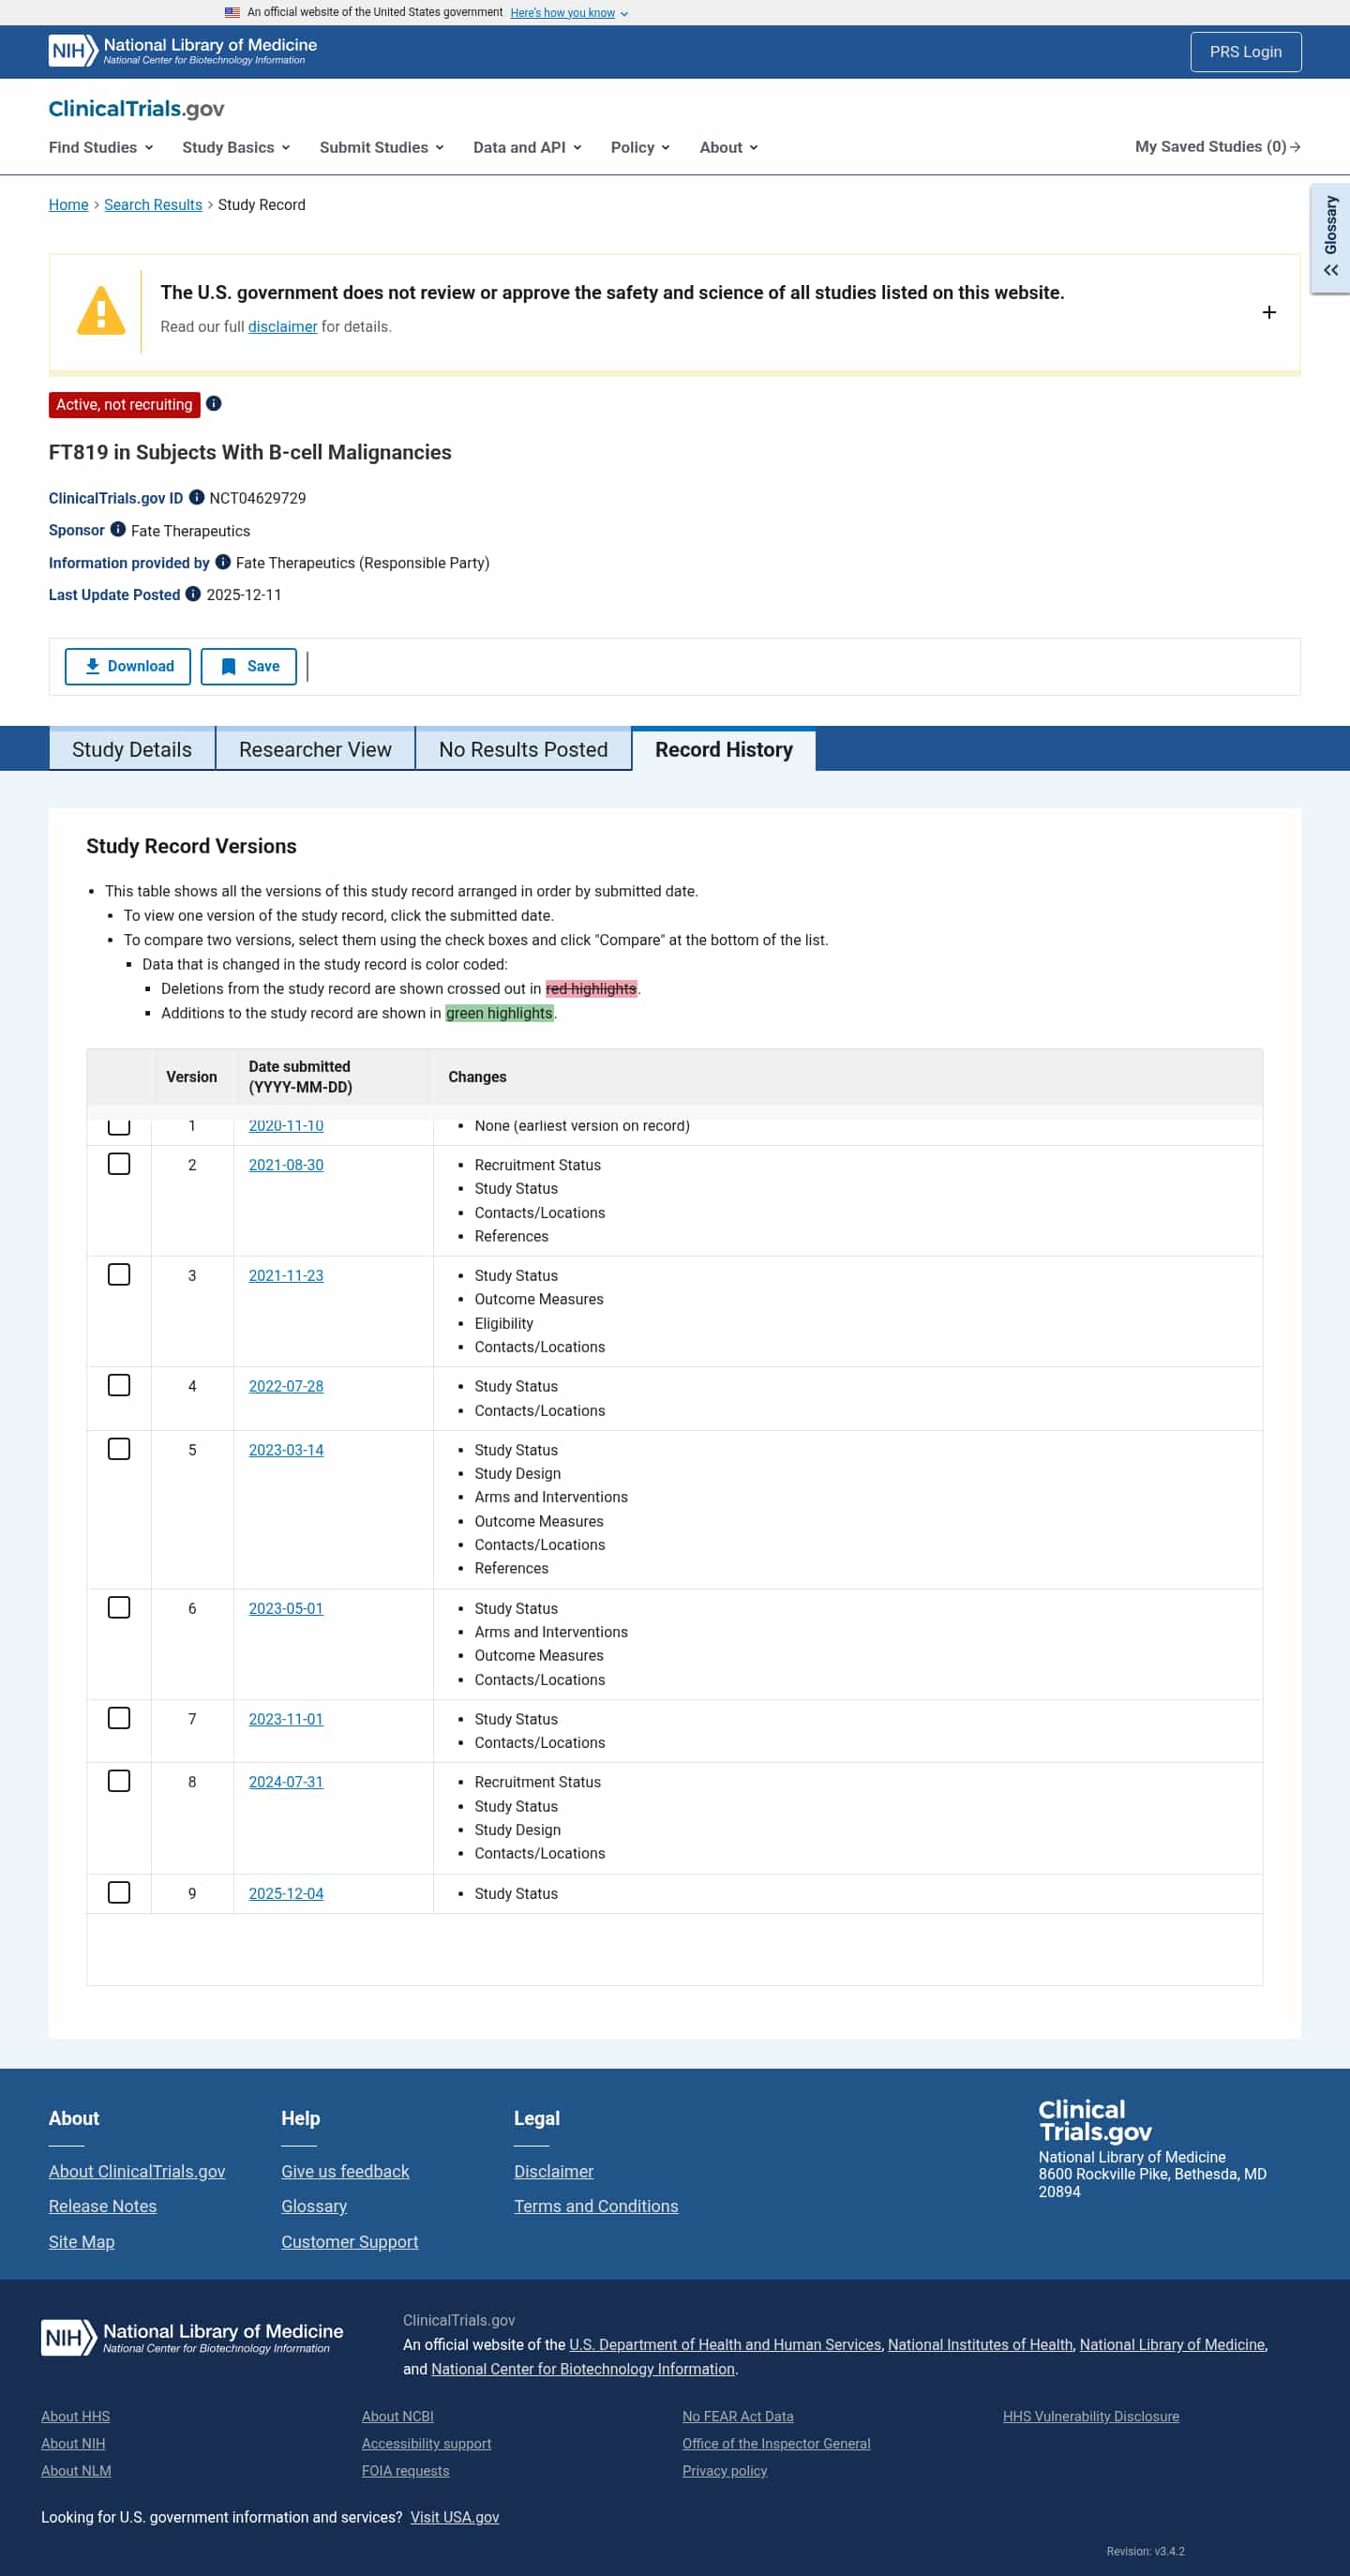Open the Policy dropdown

pos(640,147)
